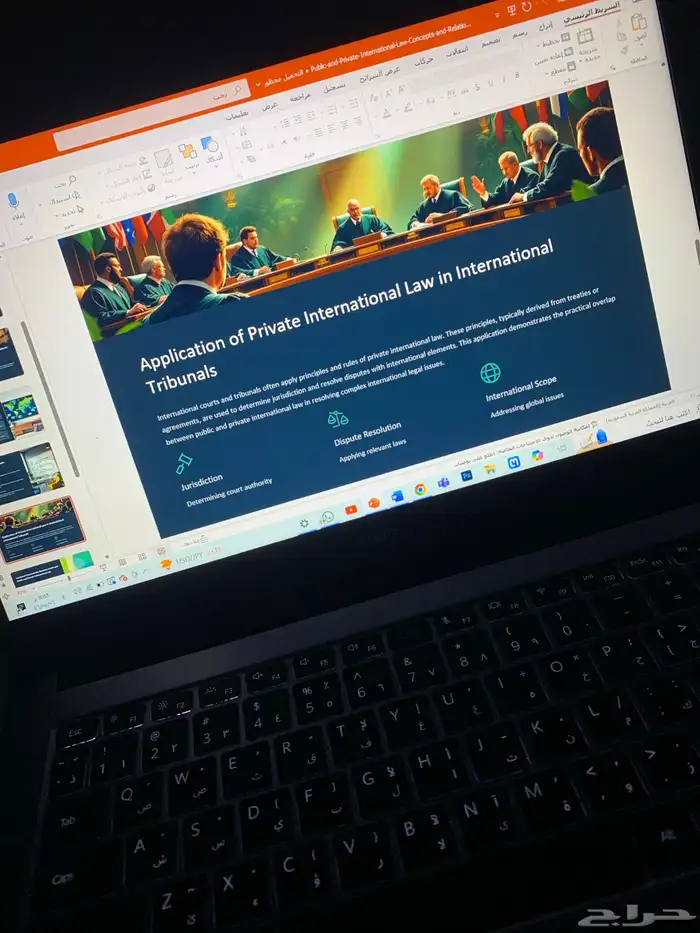Click the scales icon above Dispute Resolution
Viewport: 700px width, 933px height.
pos(338,419)
